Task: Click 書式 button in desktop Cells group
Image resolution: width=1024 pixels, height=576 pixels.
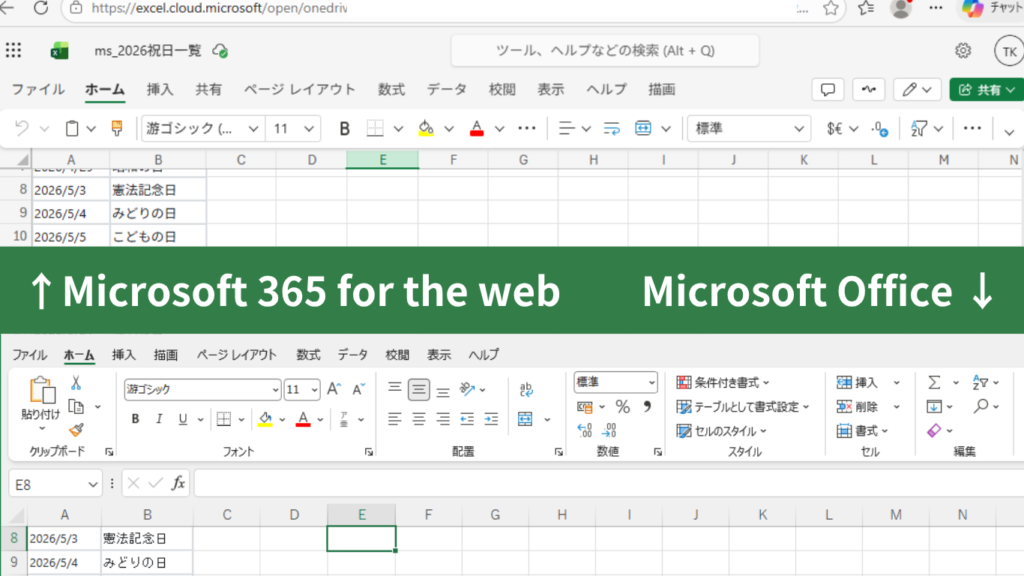Action: pyautogui.click(x=863, y=431)
